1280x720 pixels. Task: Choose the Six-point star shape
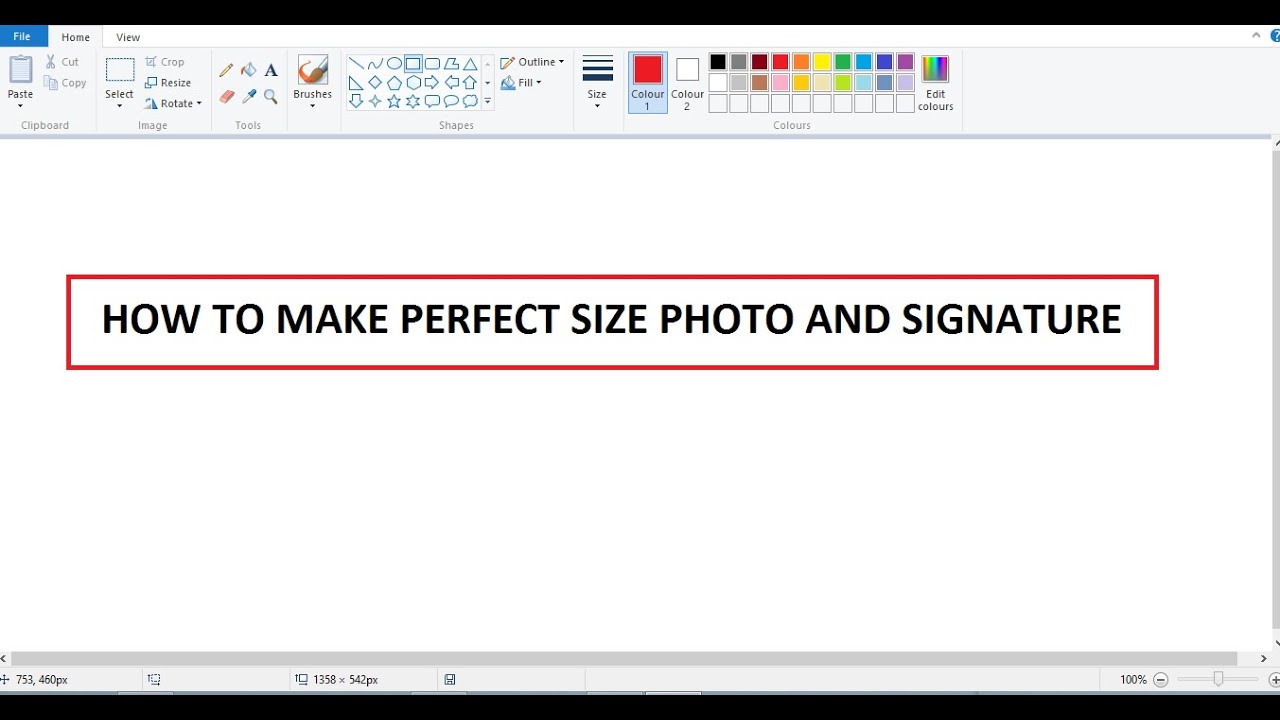click(x=413, y=101)
